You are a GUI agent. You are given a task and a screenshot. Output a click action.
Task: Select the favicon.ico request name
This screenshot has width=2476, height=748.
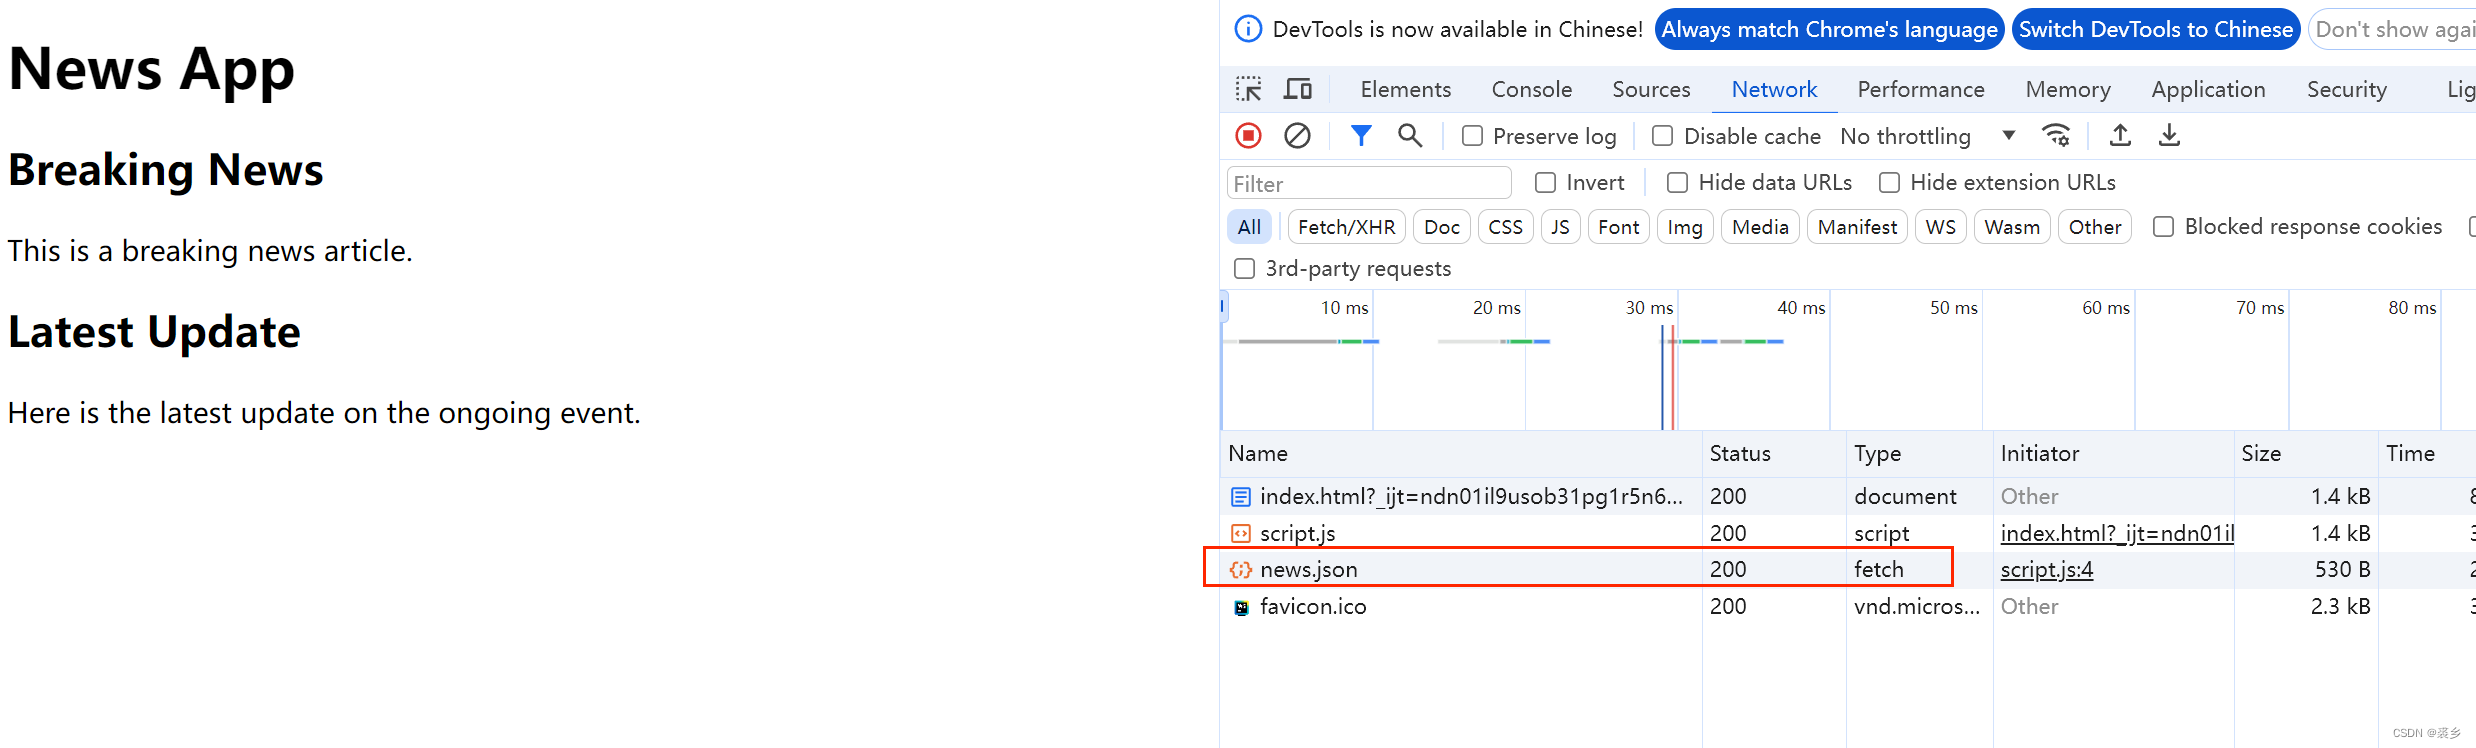tap(1313, 607)
